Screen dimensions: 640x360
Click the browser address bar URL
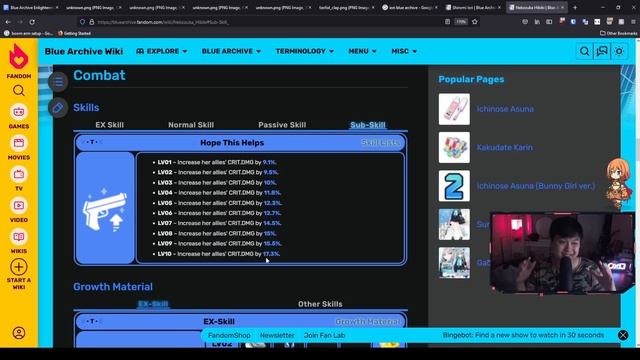click(163, 22)
